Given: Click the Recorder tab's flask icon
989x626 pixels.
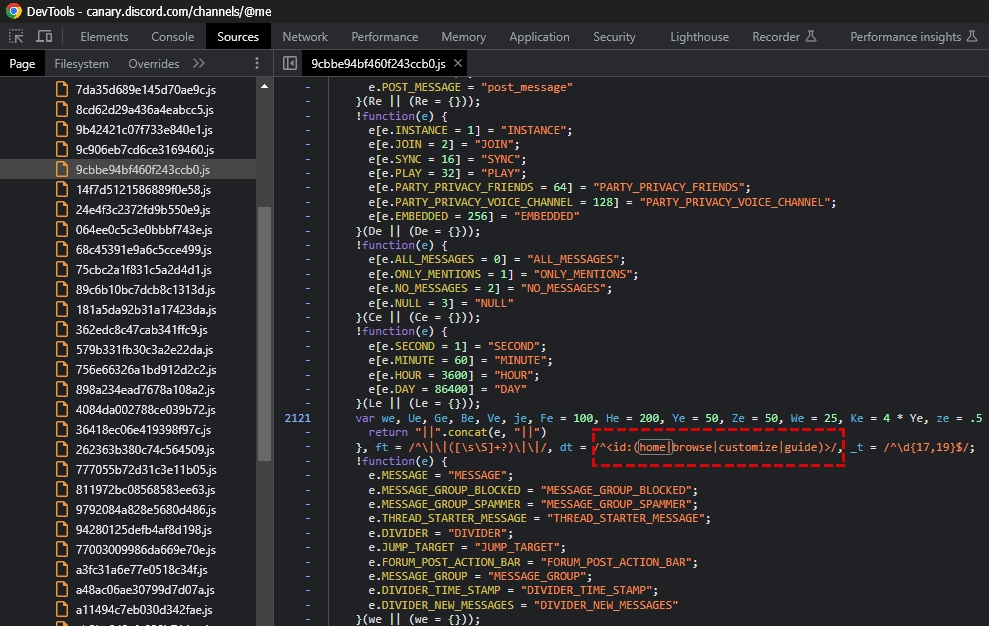Looking at the screenshot, I should click(811, 37).
